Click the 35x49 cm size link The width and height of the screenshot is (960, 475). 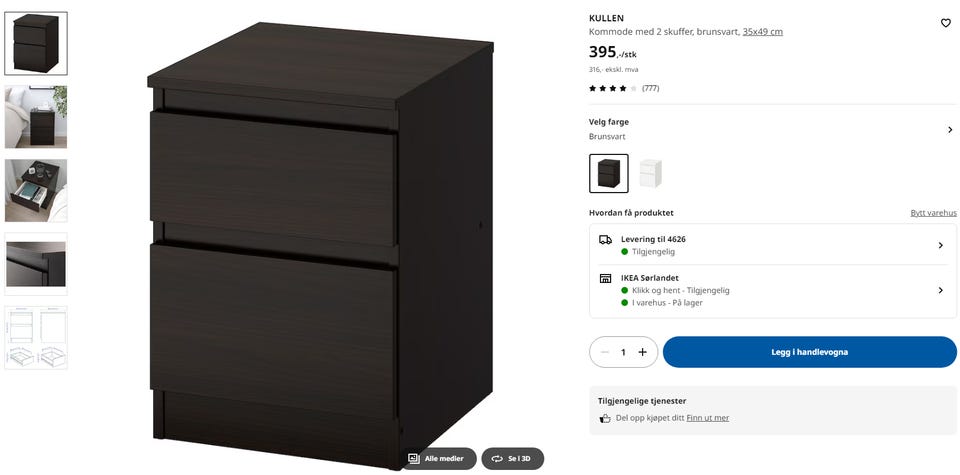point(762,32)
